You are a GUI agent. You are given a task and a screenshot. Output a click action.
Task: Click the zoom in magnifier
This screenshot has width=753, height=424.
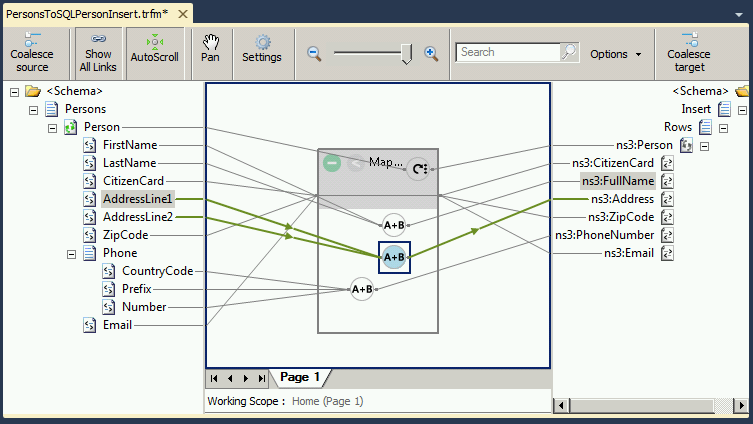tap(431, 53)
